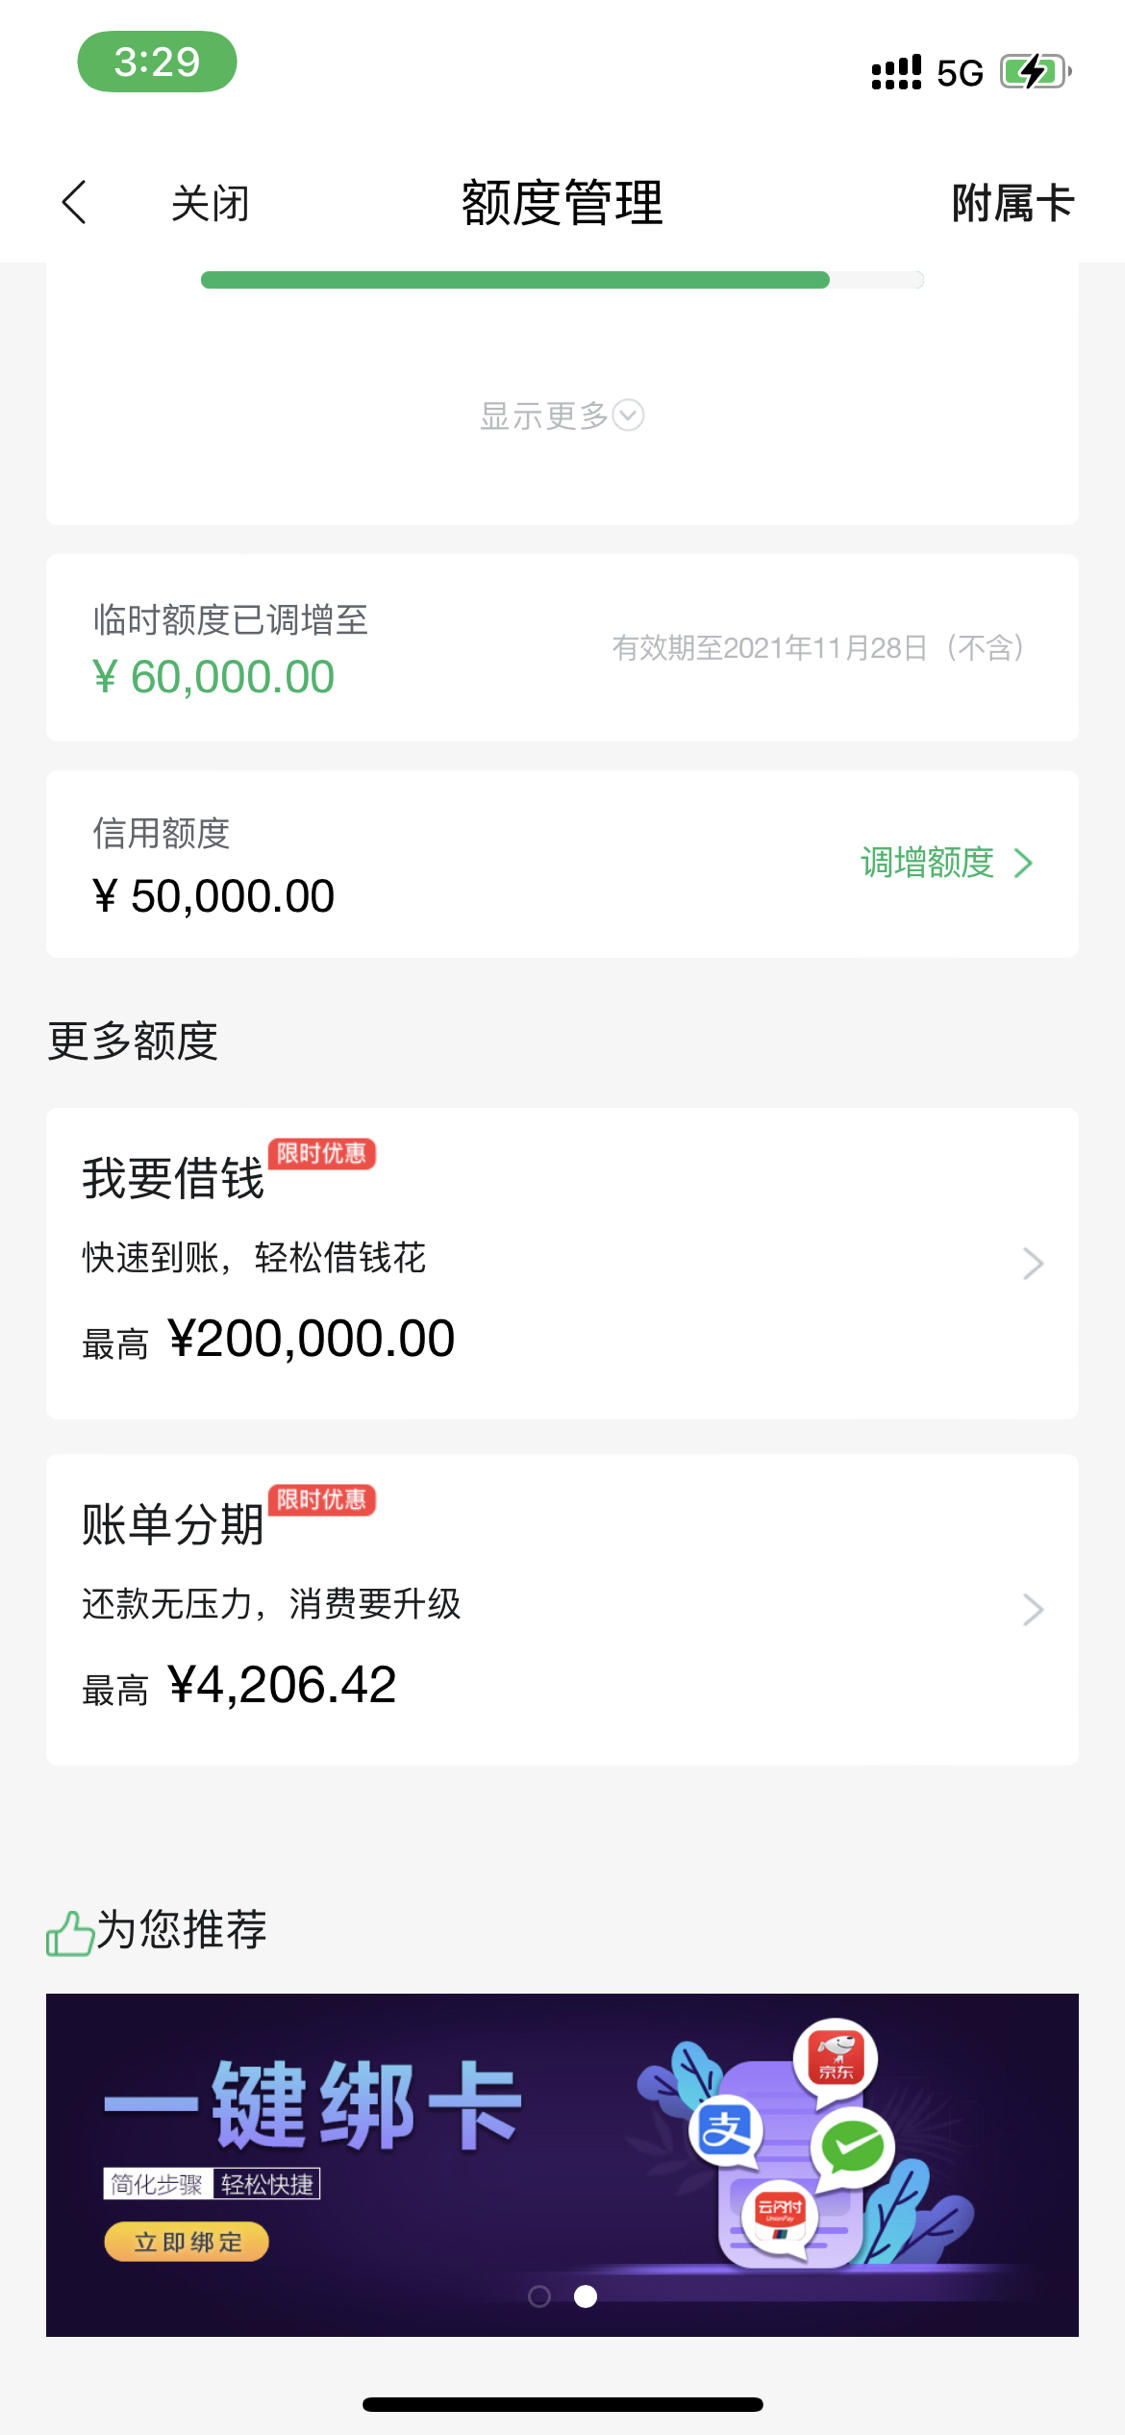Tap the green credit usage progress bar
The height and width of the screenshot is (2435, 1125).
click(x=562, y=280)
